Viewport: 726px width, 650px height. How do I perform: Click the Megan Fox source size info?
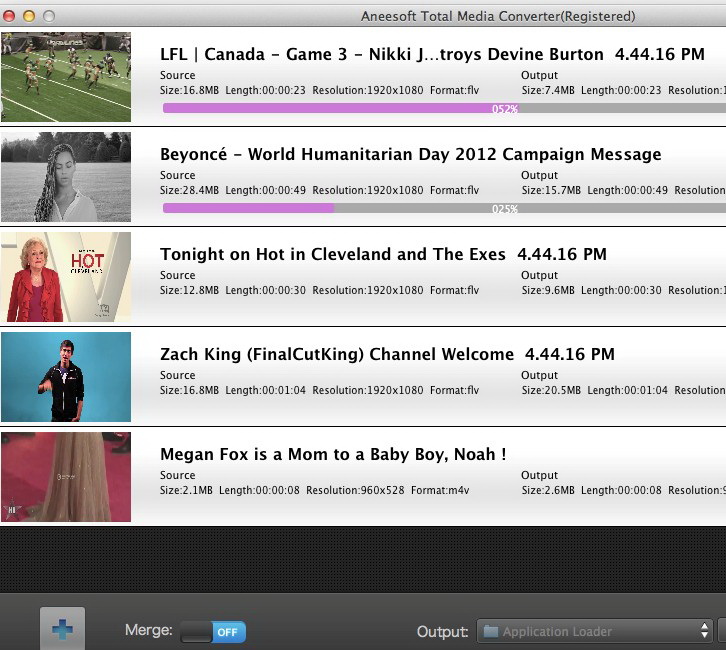tap(186, 490)
